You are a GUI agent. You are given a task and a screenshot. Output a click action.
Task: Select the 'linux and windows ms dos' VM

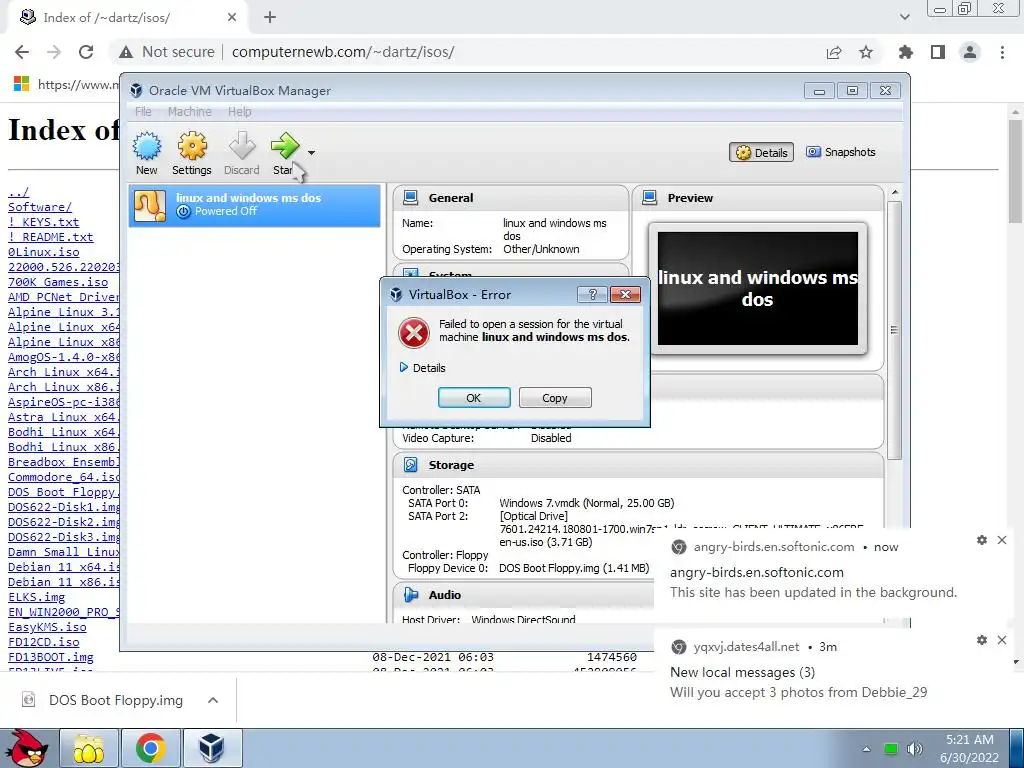254,205
